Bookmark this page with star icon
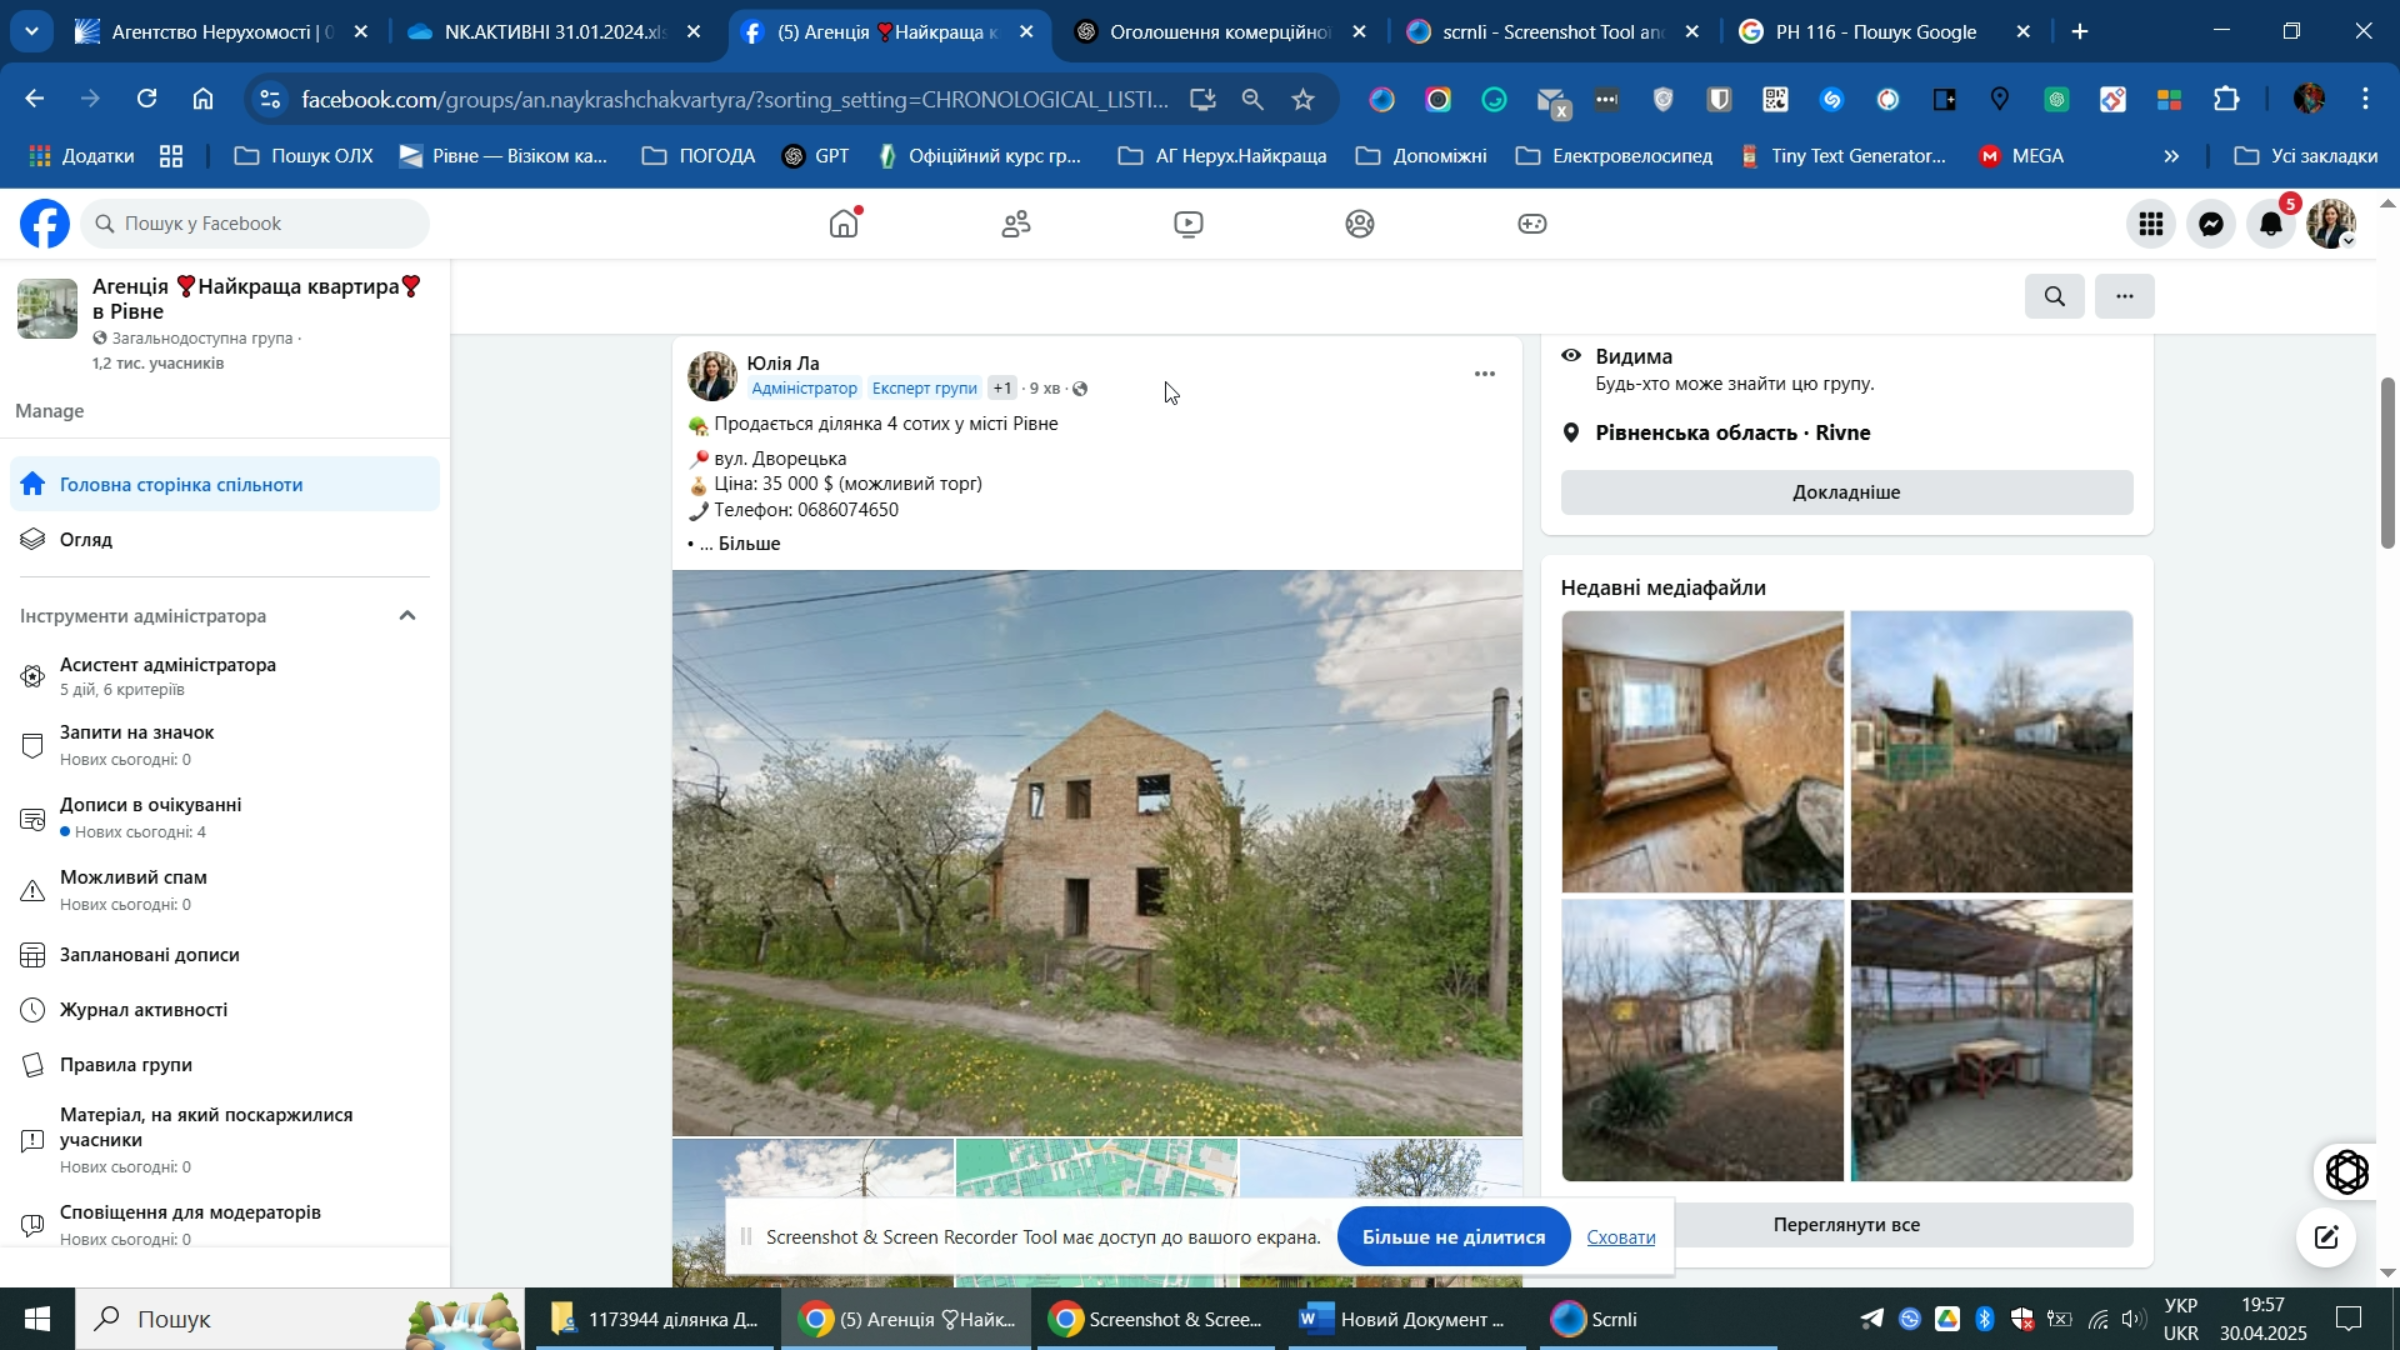This screenshot has width=2400, height=1350. coord(1302,99)
